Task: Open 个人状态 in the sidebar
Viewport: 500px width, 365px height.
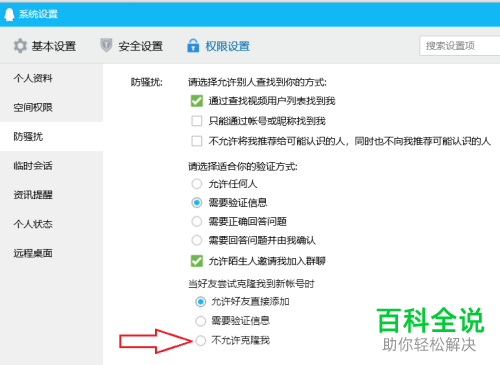Action: point(52,224)
